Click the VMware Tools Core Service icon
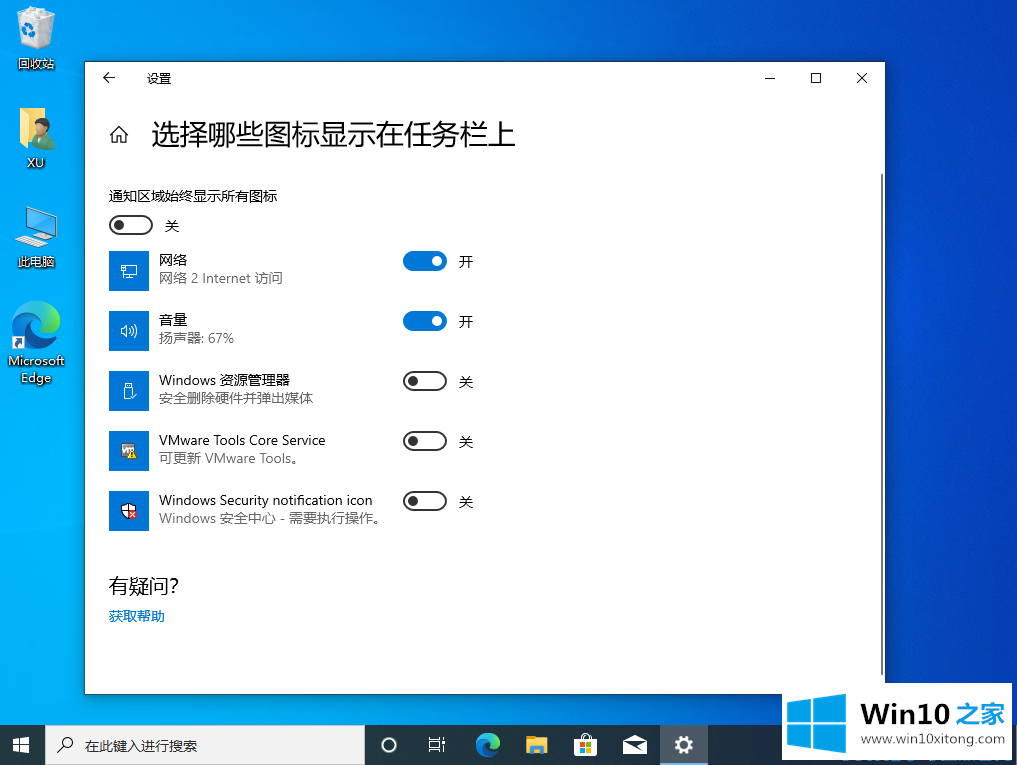Screen dimensions: 1017x765 tap(129, 451)
